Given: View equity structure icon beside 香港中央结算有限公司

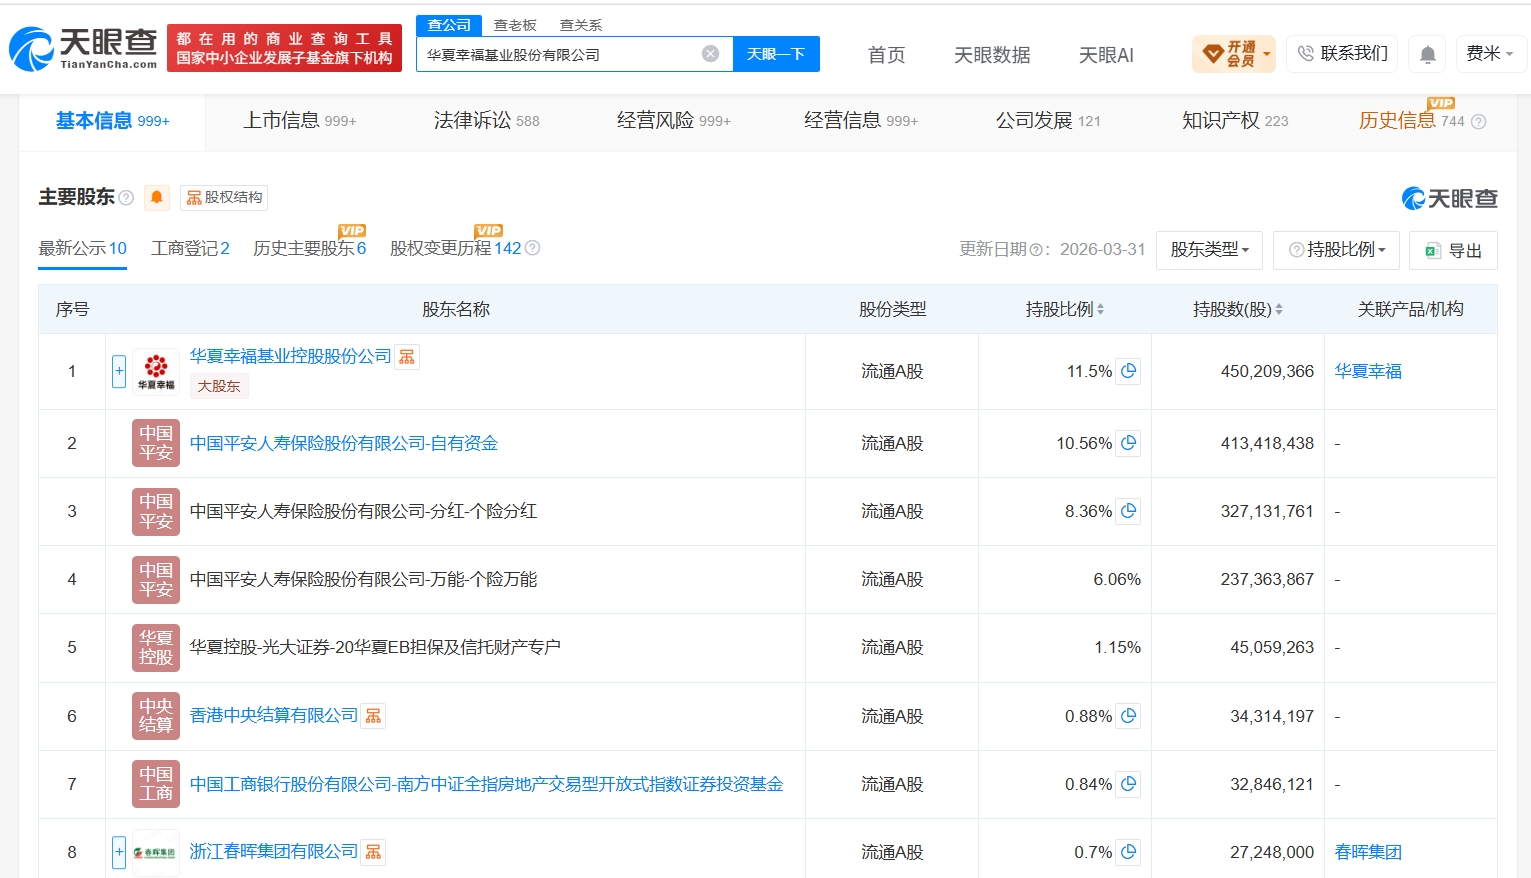Looking at the screenshot, I should 373,716.
